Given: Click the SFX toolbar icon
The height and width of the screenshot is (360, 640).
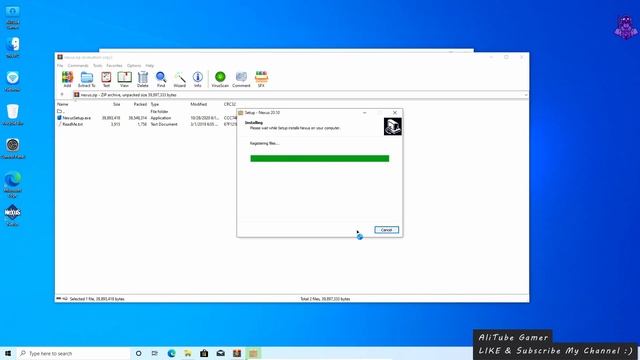Looking at the screenshot, I should tap(261, 79).
